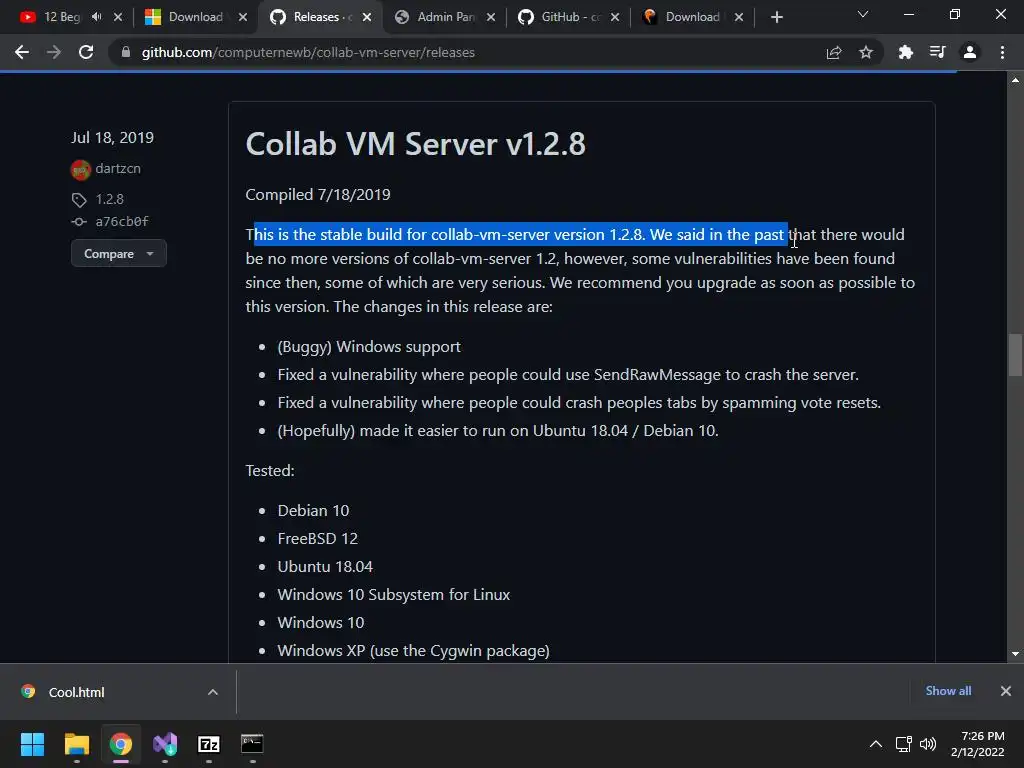Open the tab search chevron
Image resolution: width=1024 pixels, height=768 pixels.
863,14
